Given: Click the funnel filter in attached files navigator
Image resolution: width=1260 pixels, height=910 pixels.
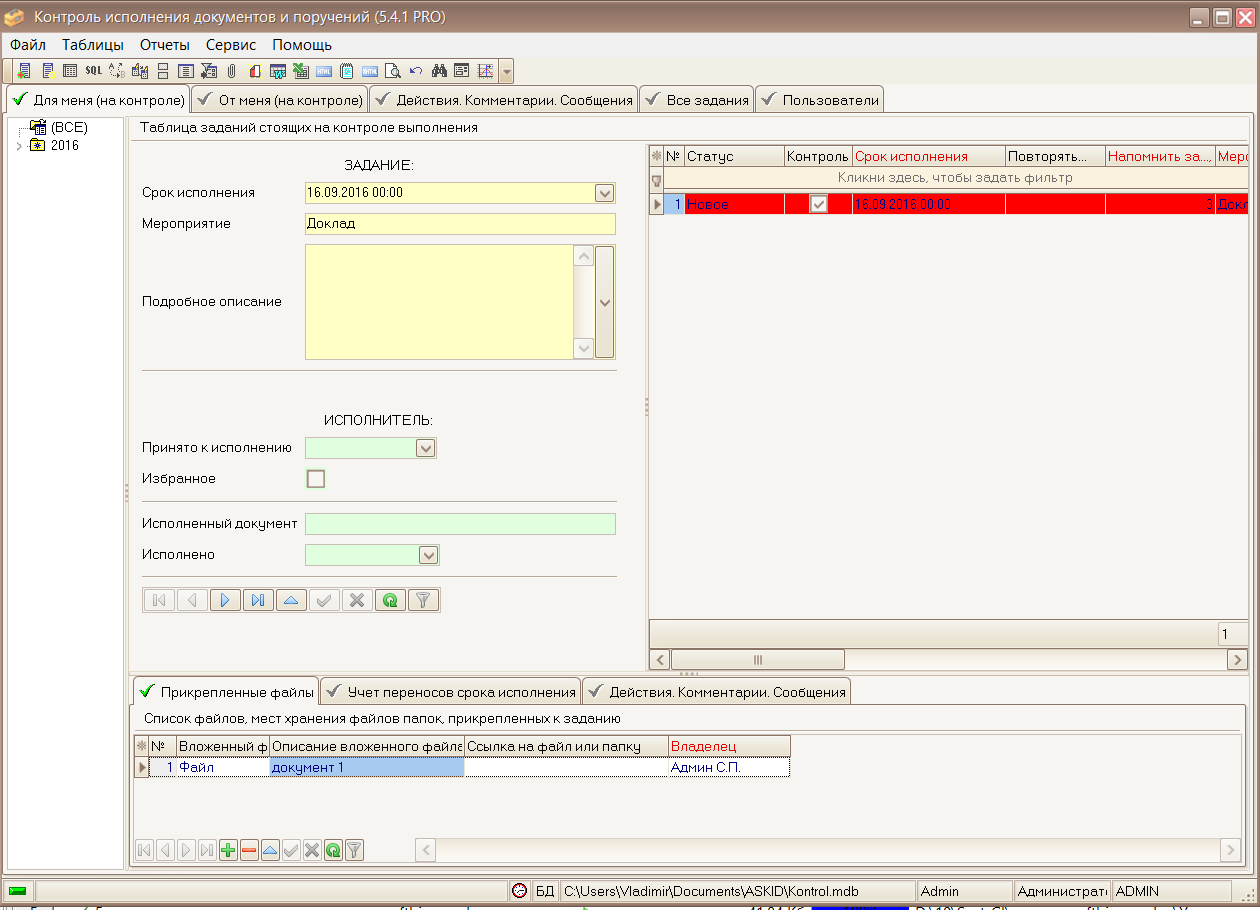Looking at the screenshot, I should point(354,850).
